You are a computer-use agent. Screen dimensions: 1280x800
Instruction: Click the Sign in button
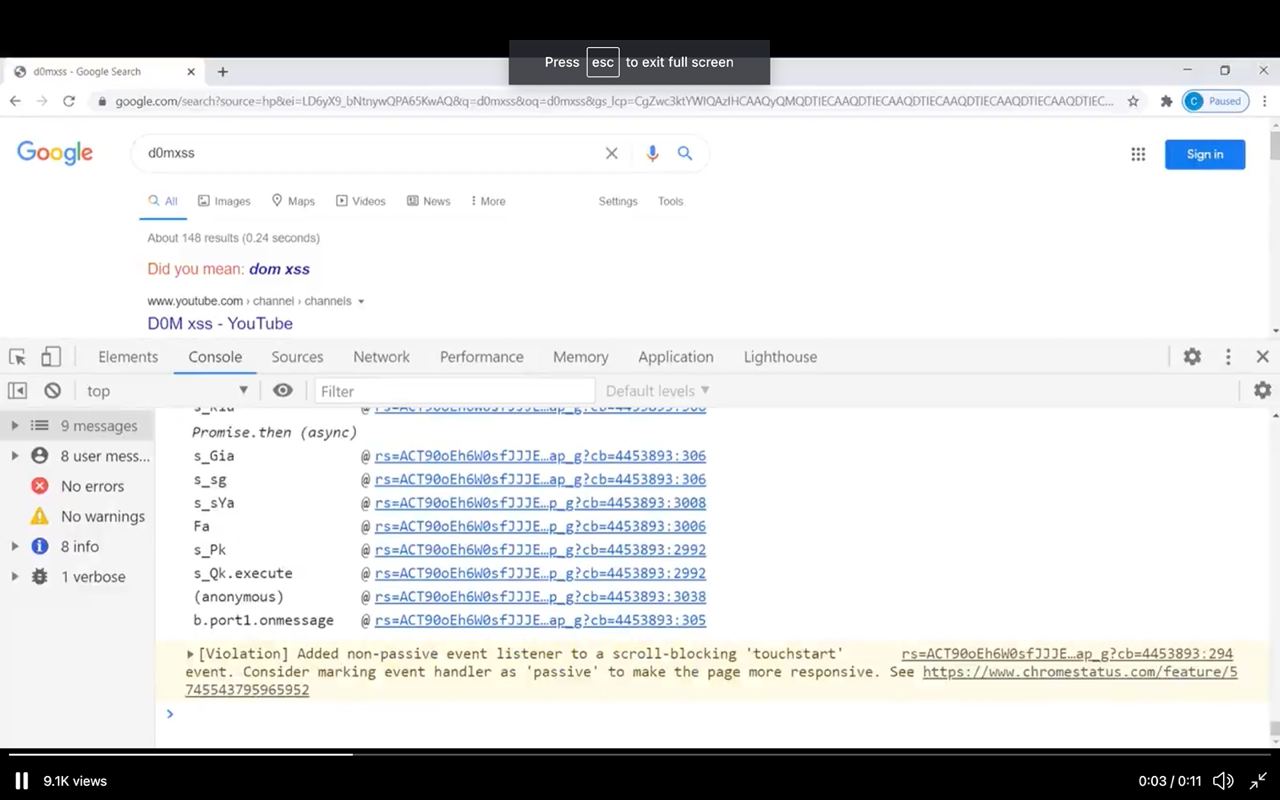pos(1205,154)
